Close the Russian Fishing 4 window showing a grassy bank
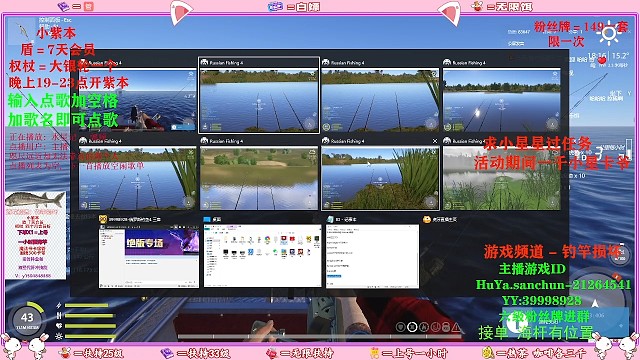The height and width of the screenshot is (360, 640). (x=435, y=141)
